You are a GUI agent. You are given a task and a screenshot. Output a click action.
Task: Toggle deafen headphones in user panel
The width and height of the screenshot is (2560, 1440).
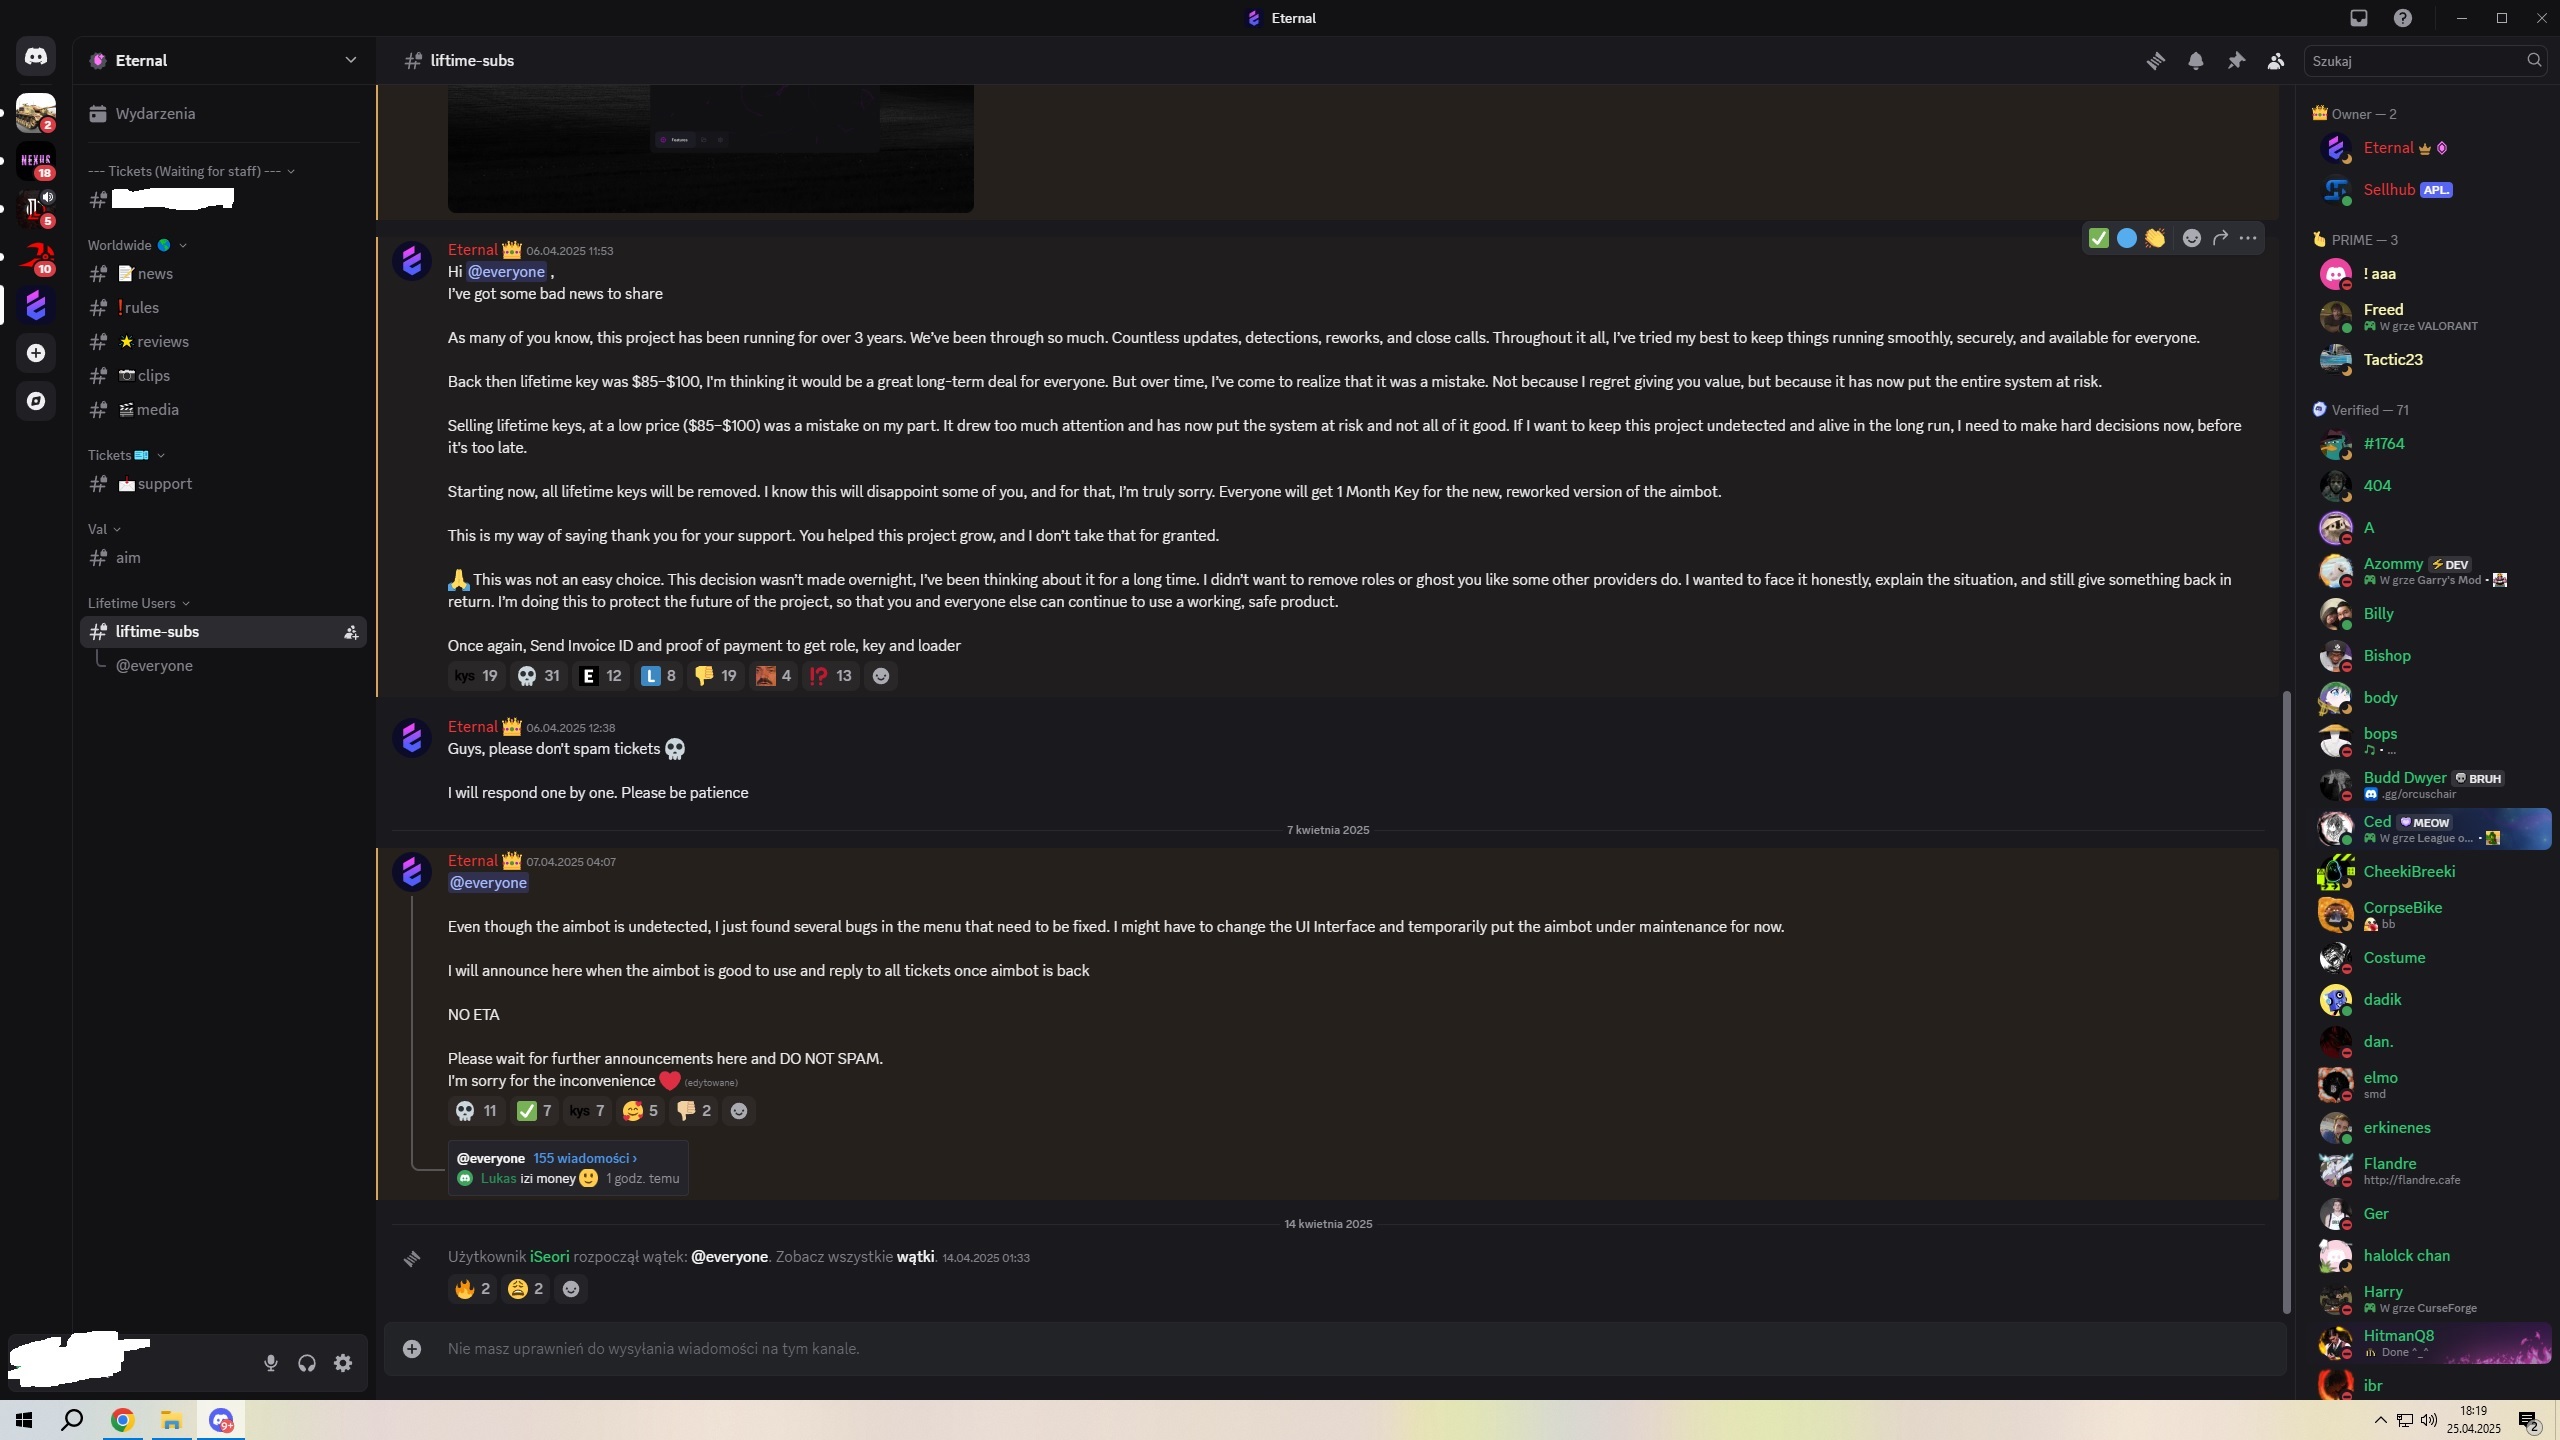pyautogui.click(x=307, y=1363)
